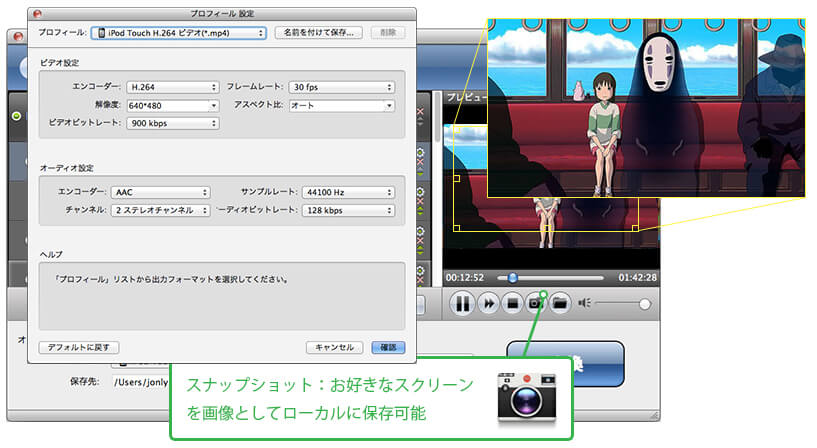Click the 保存先 path field /Users/jonly
Screen dimensions: 817x448
point(141,382)
